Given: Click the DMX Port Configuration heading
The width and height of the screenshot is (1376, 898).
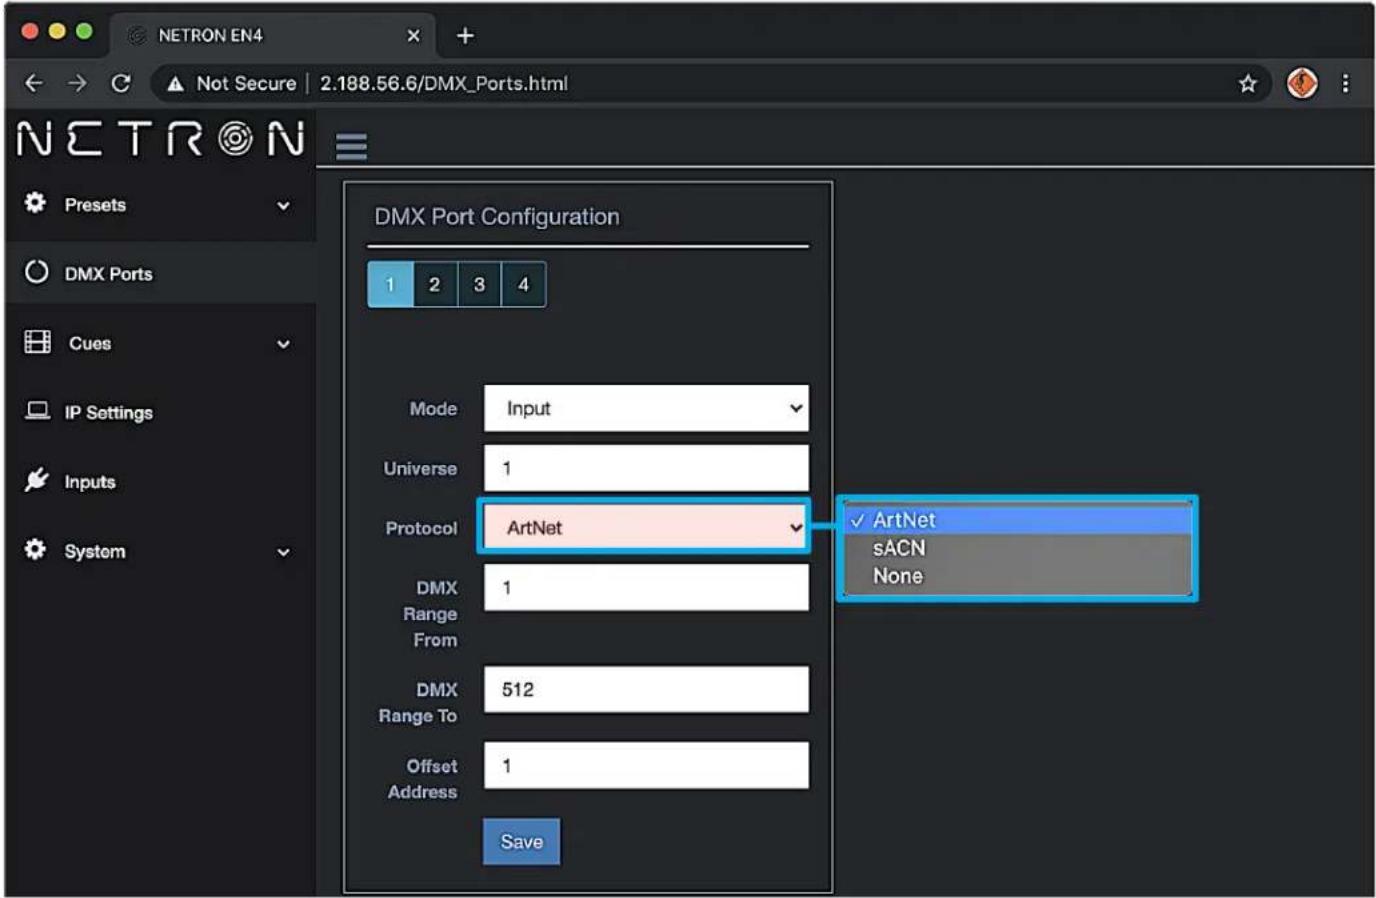Looking at the screenshot, I should click(497, 217).
